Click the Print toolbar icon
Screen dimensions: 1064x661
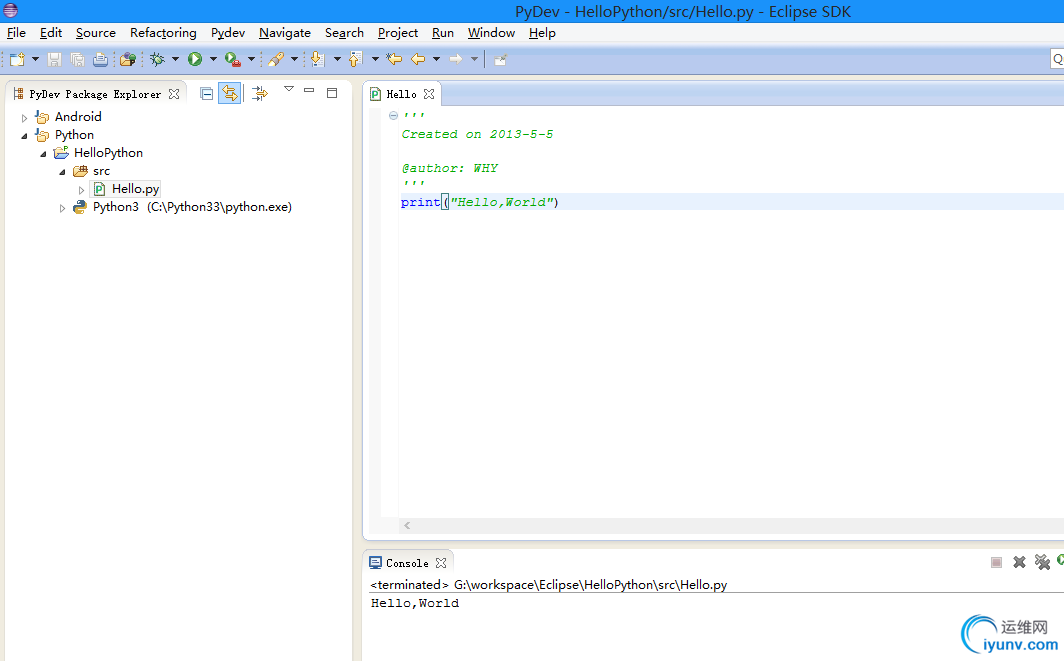pyautogui.click(x=100, y=60)
